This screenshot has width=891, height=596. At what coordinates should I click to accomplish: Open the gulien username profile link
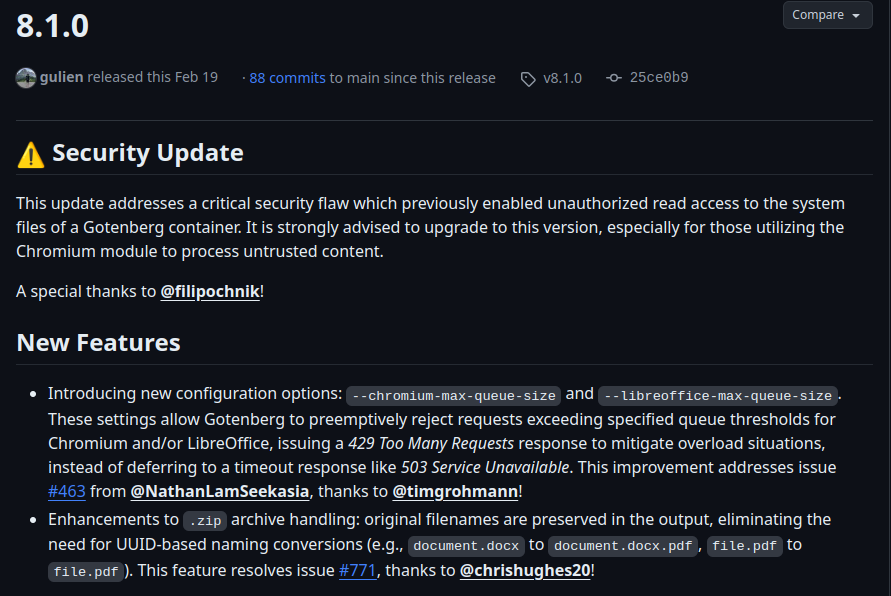(x=61, y=77)
